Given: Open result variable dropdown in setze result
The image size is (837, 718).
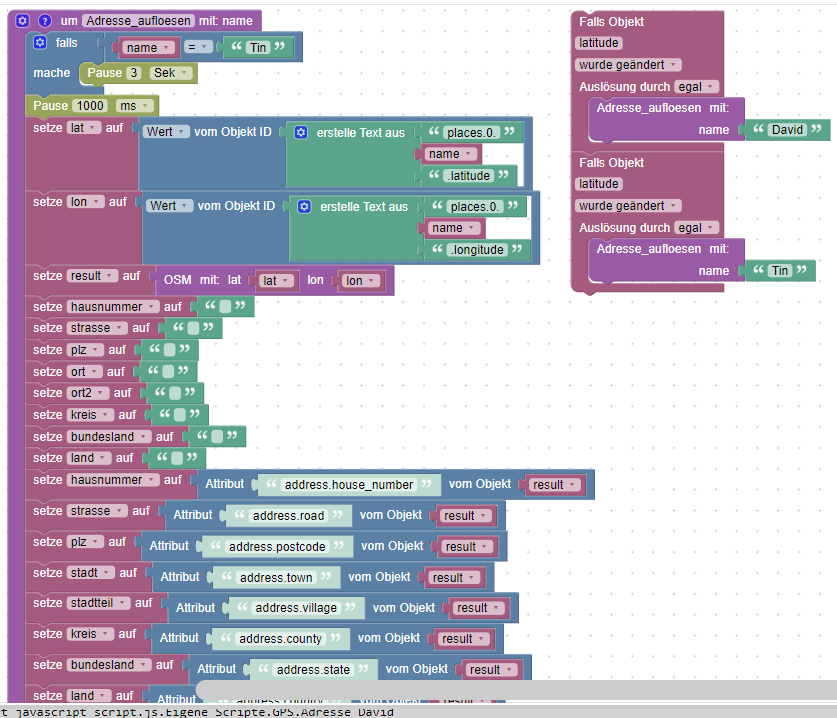Looking at the screenshot, I should pos(92,275).
